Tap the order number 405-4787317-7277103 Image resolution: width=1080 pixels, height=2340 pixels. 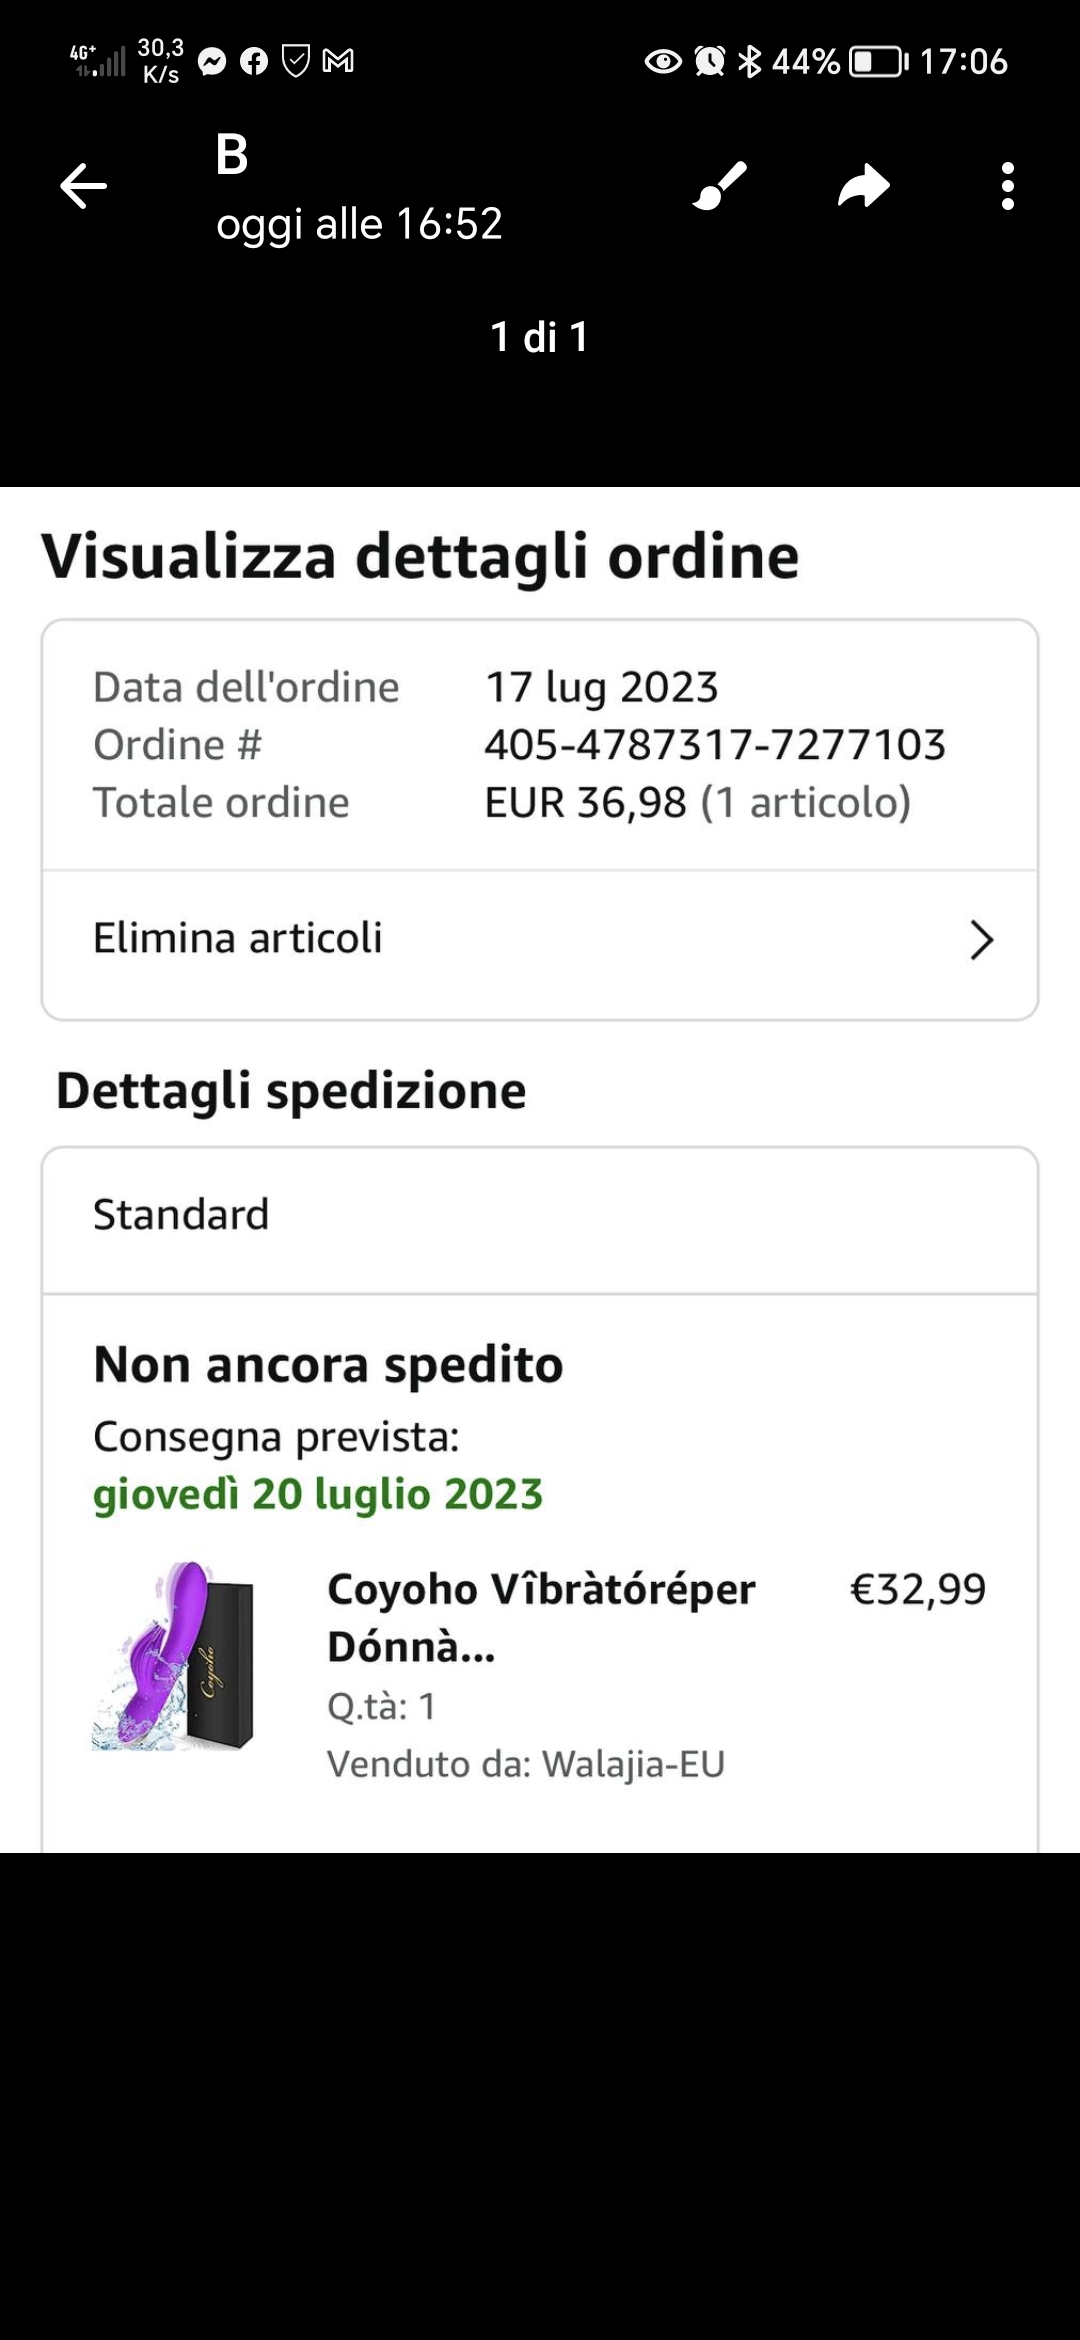714,745
